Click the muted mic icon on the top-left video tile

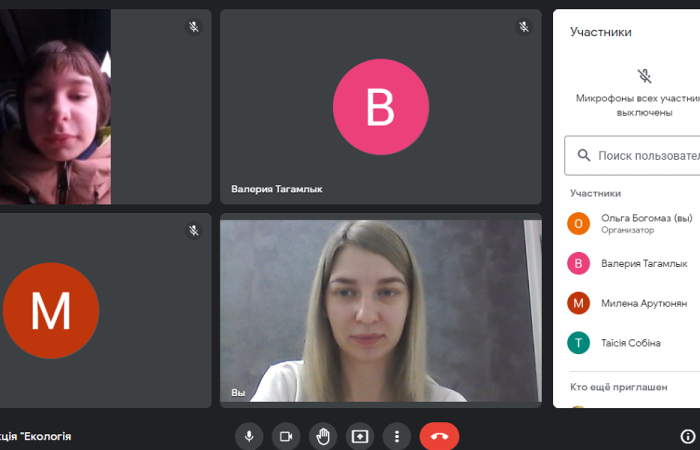click(x=194, y=27)
